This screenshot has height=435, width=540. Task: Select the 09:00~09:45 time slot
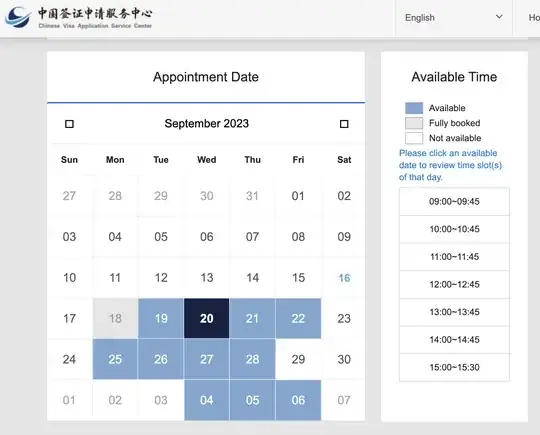(x=454, y=201)
